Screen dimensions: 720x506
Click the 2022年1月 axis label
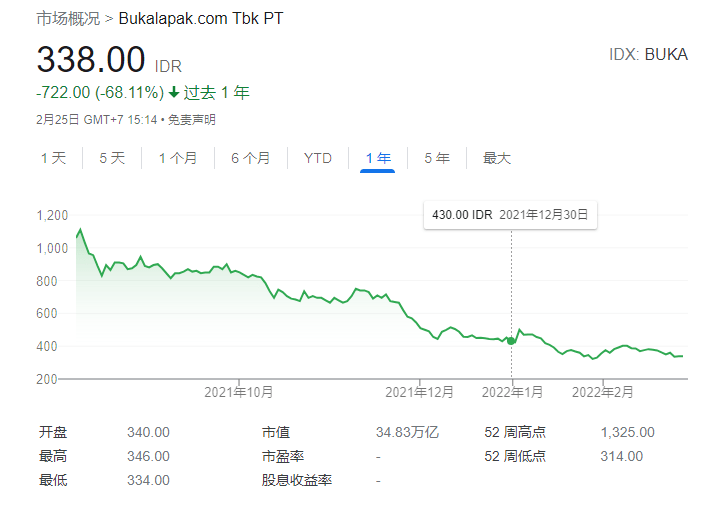pos(512,392)
